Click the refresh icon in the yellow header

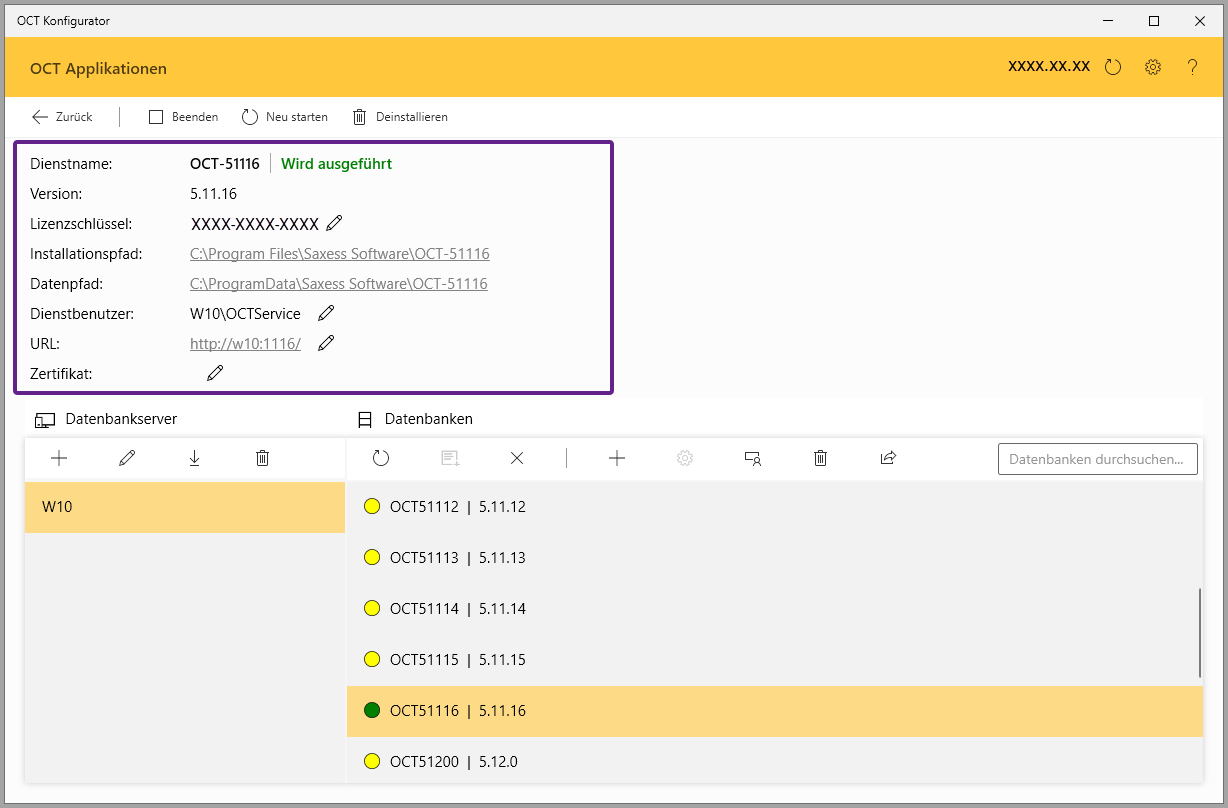pyautogui.click(x=1113, y=68)
